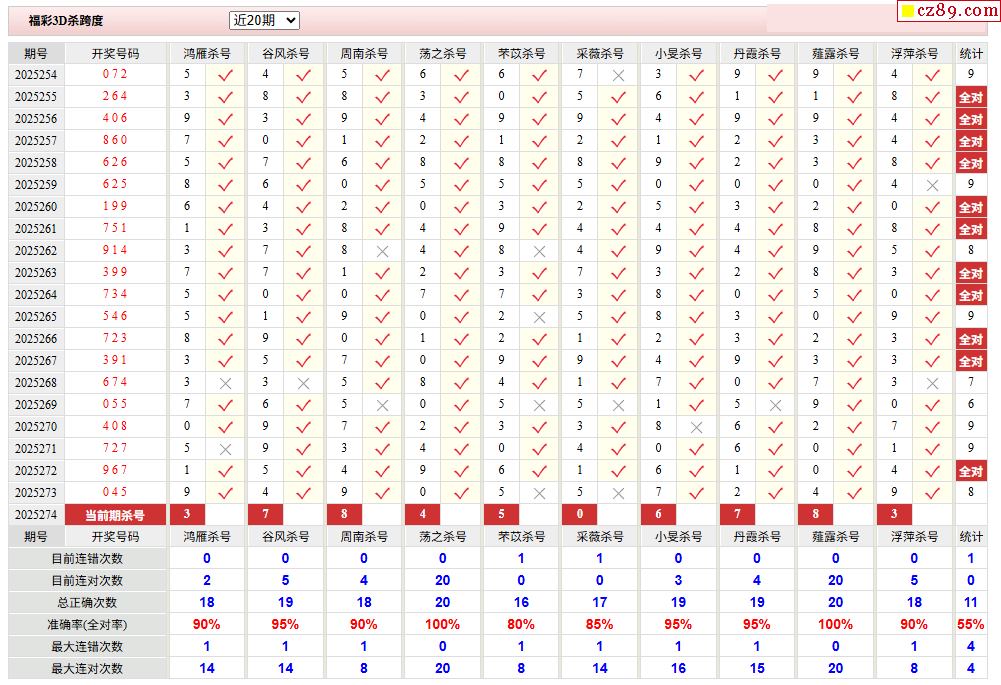Click red prediction box under 采薇杀号 in row 2025274
The image size is (1001, 685).
580,514
